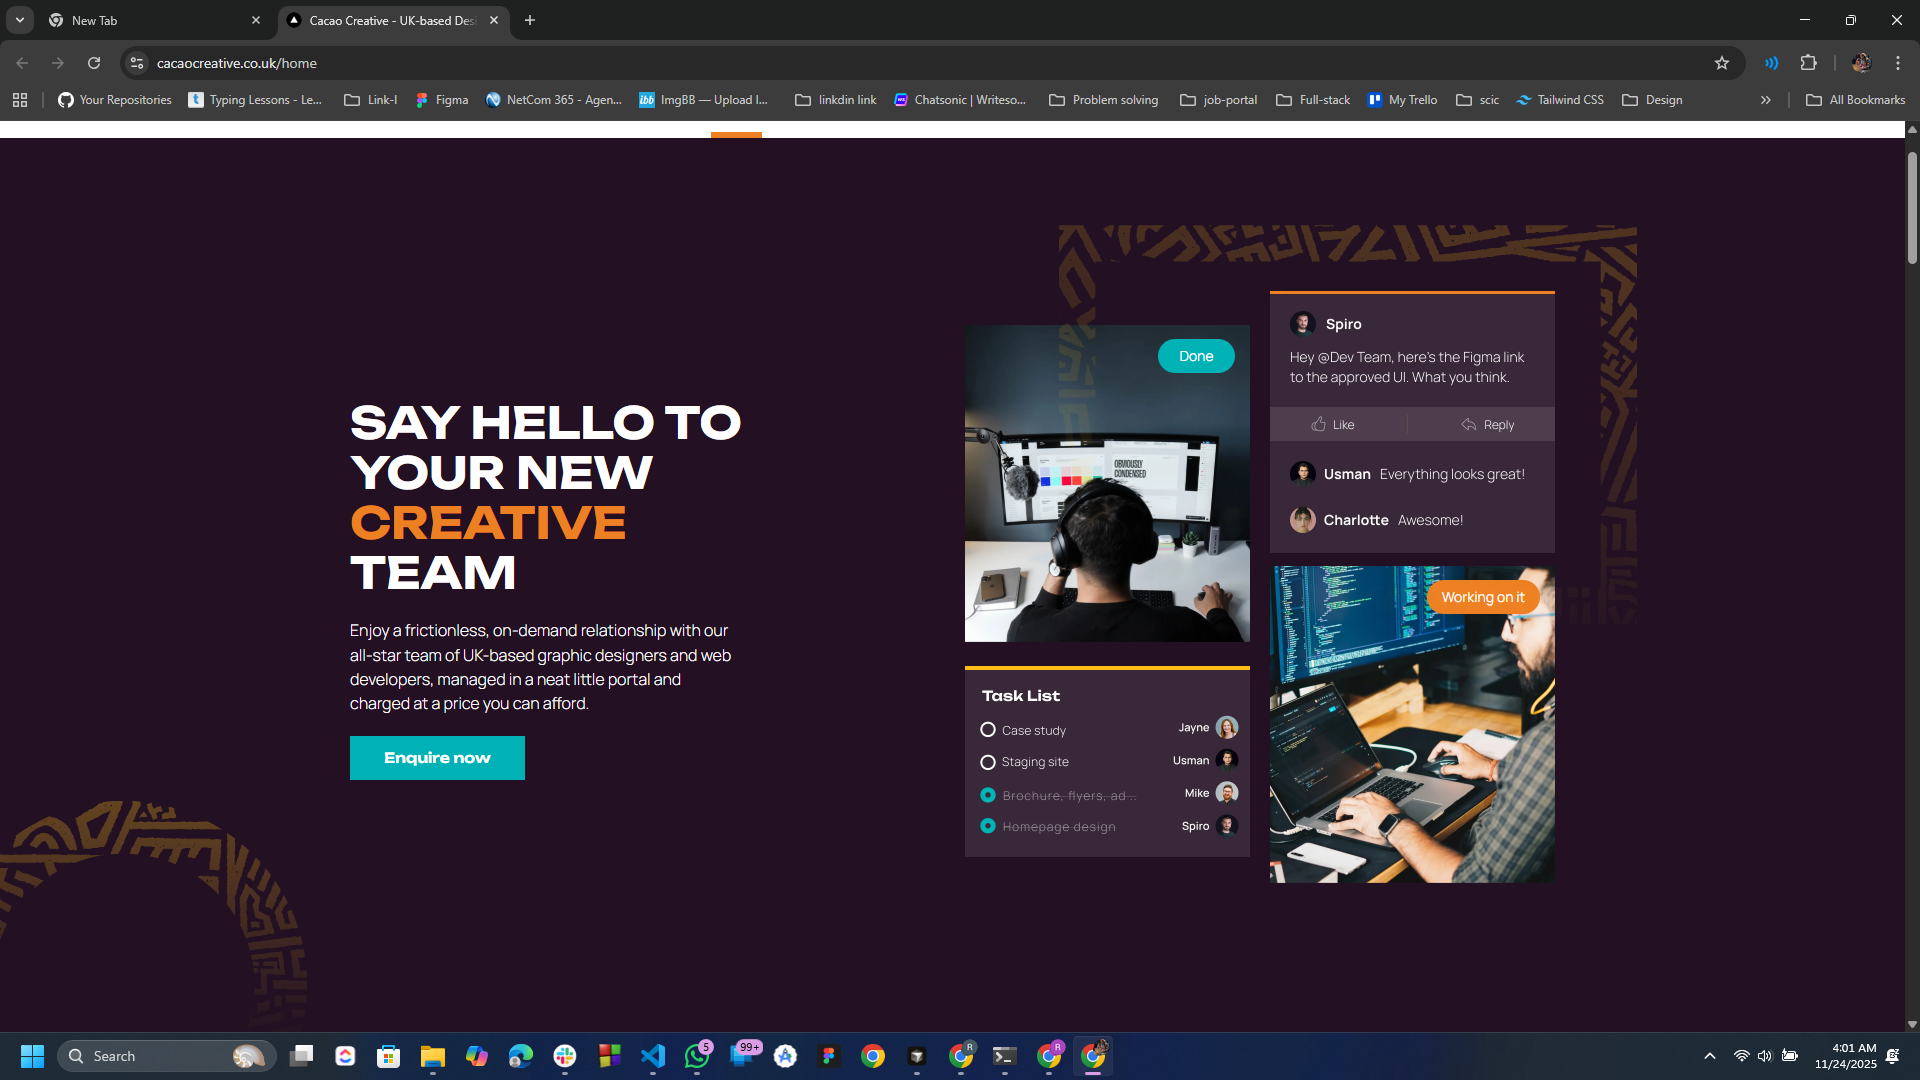Open Visual Studio Code from the taskbar

[653, 1056]
